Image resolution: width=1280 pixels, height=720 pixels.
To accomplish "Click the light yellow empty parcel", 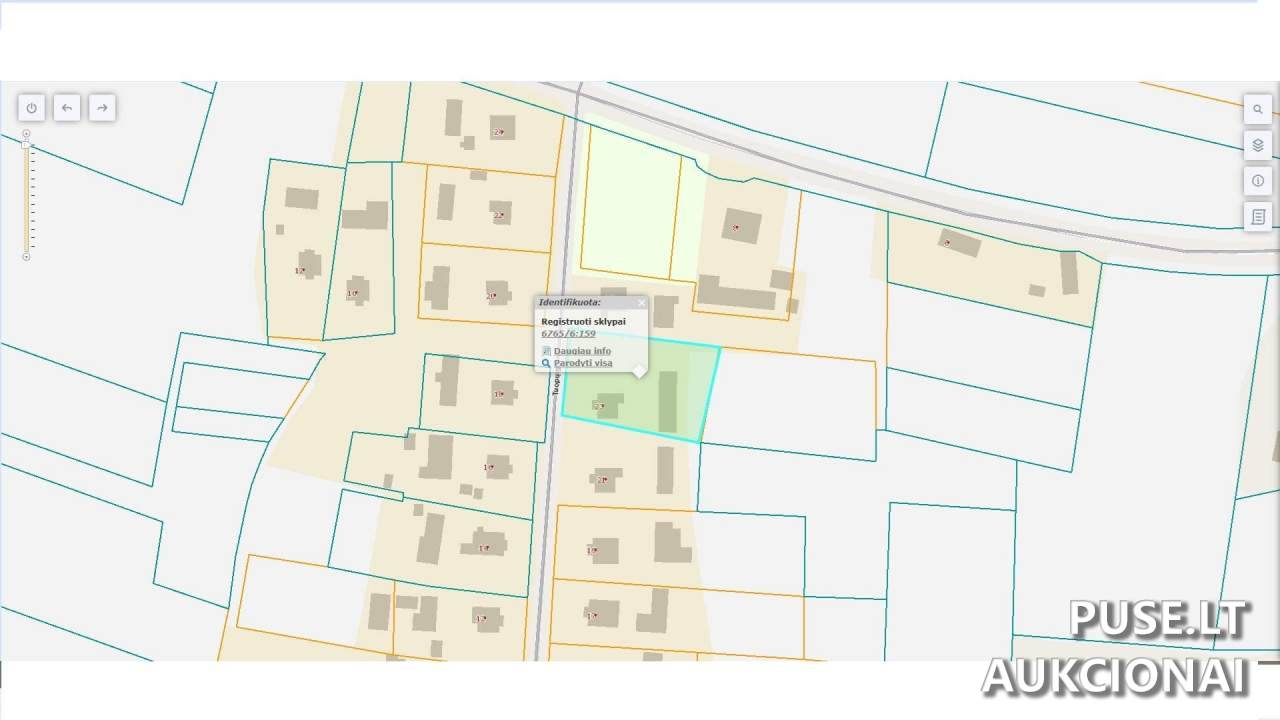I will pyautogui.click(x=630, y=205).
